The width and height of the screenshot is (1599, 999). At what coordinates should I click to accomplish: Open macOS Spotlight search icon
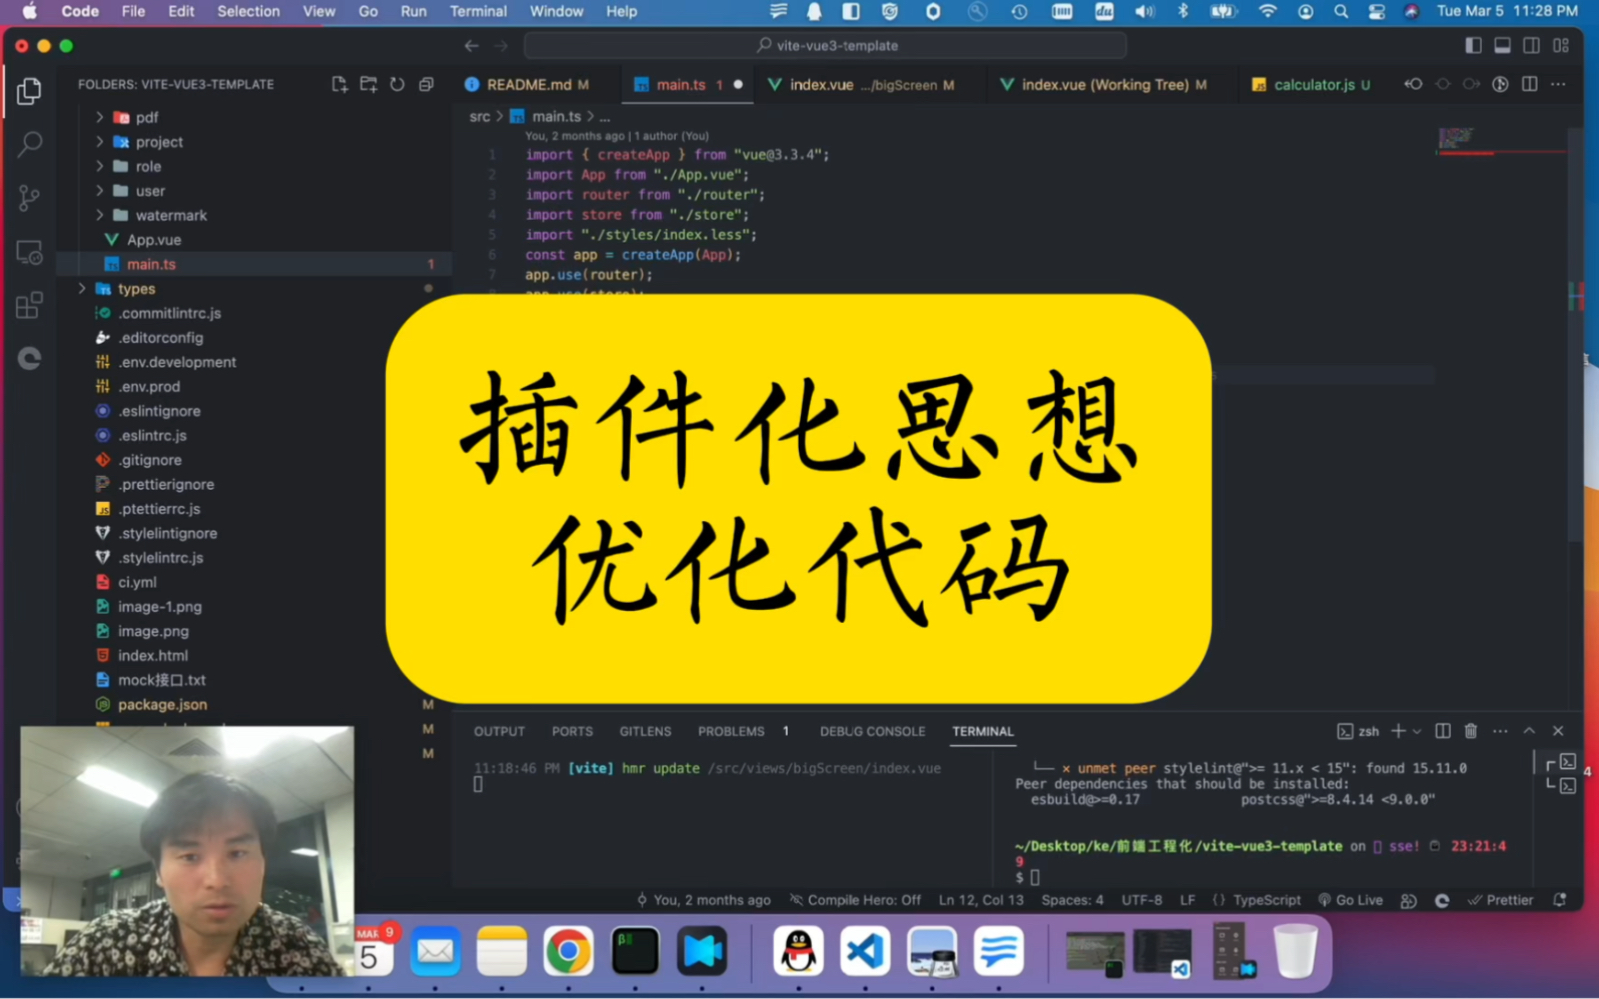[x=1341, y=11]
